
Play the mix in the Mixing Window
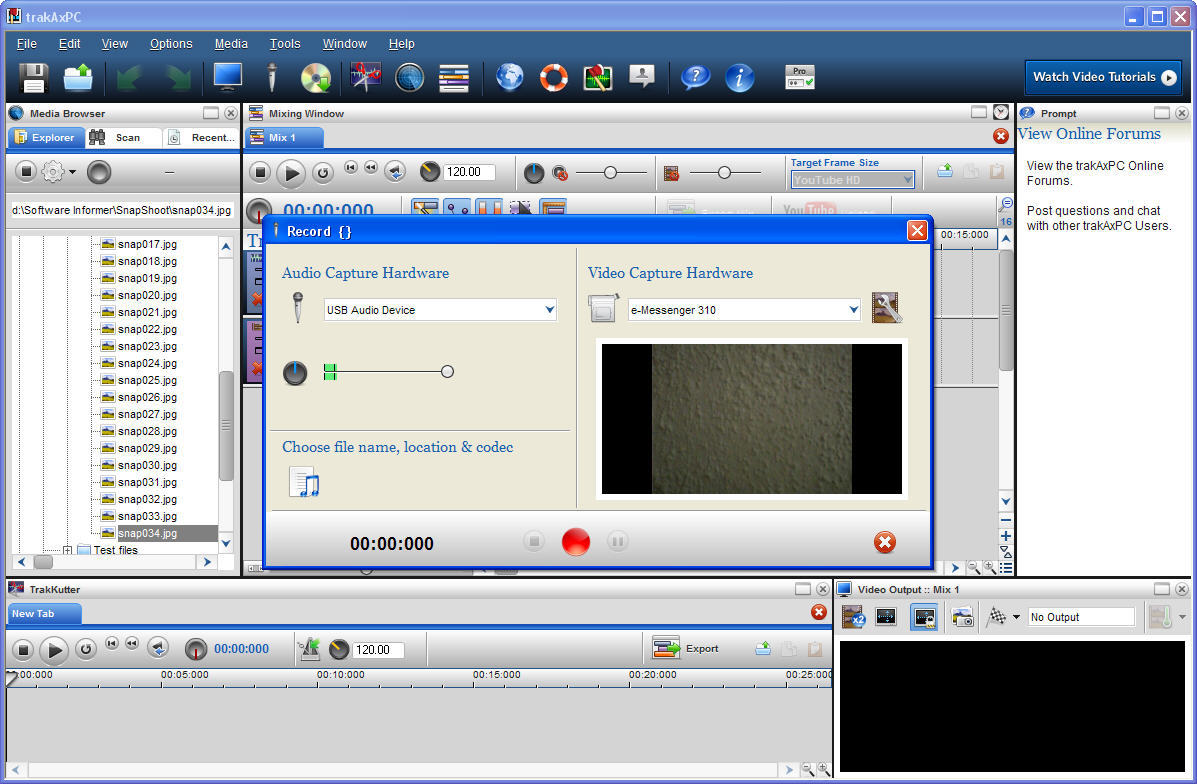(290, 173)
